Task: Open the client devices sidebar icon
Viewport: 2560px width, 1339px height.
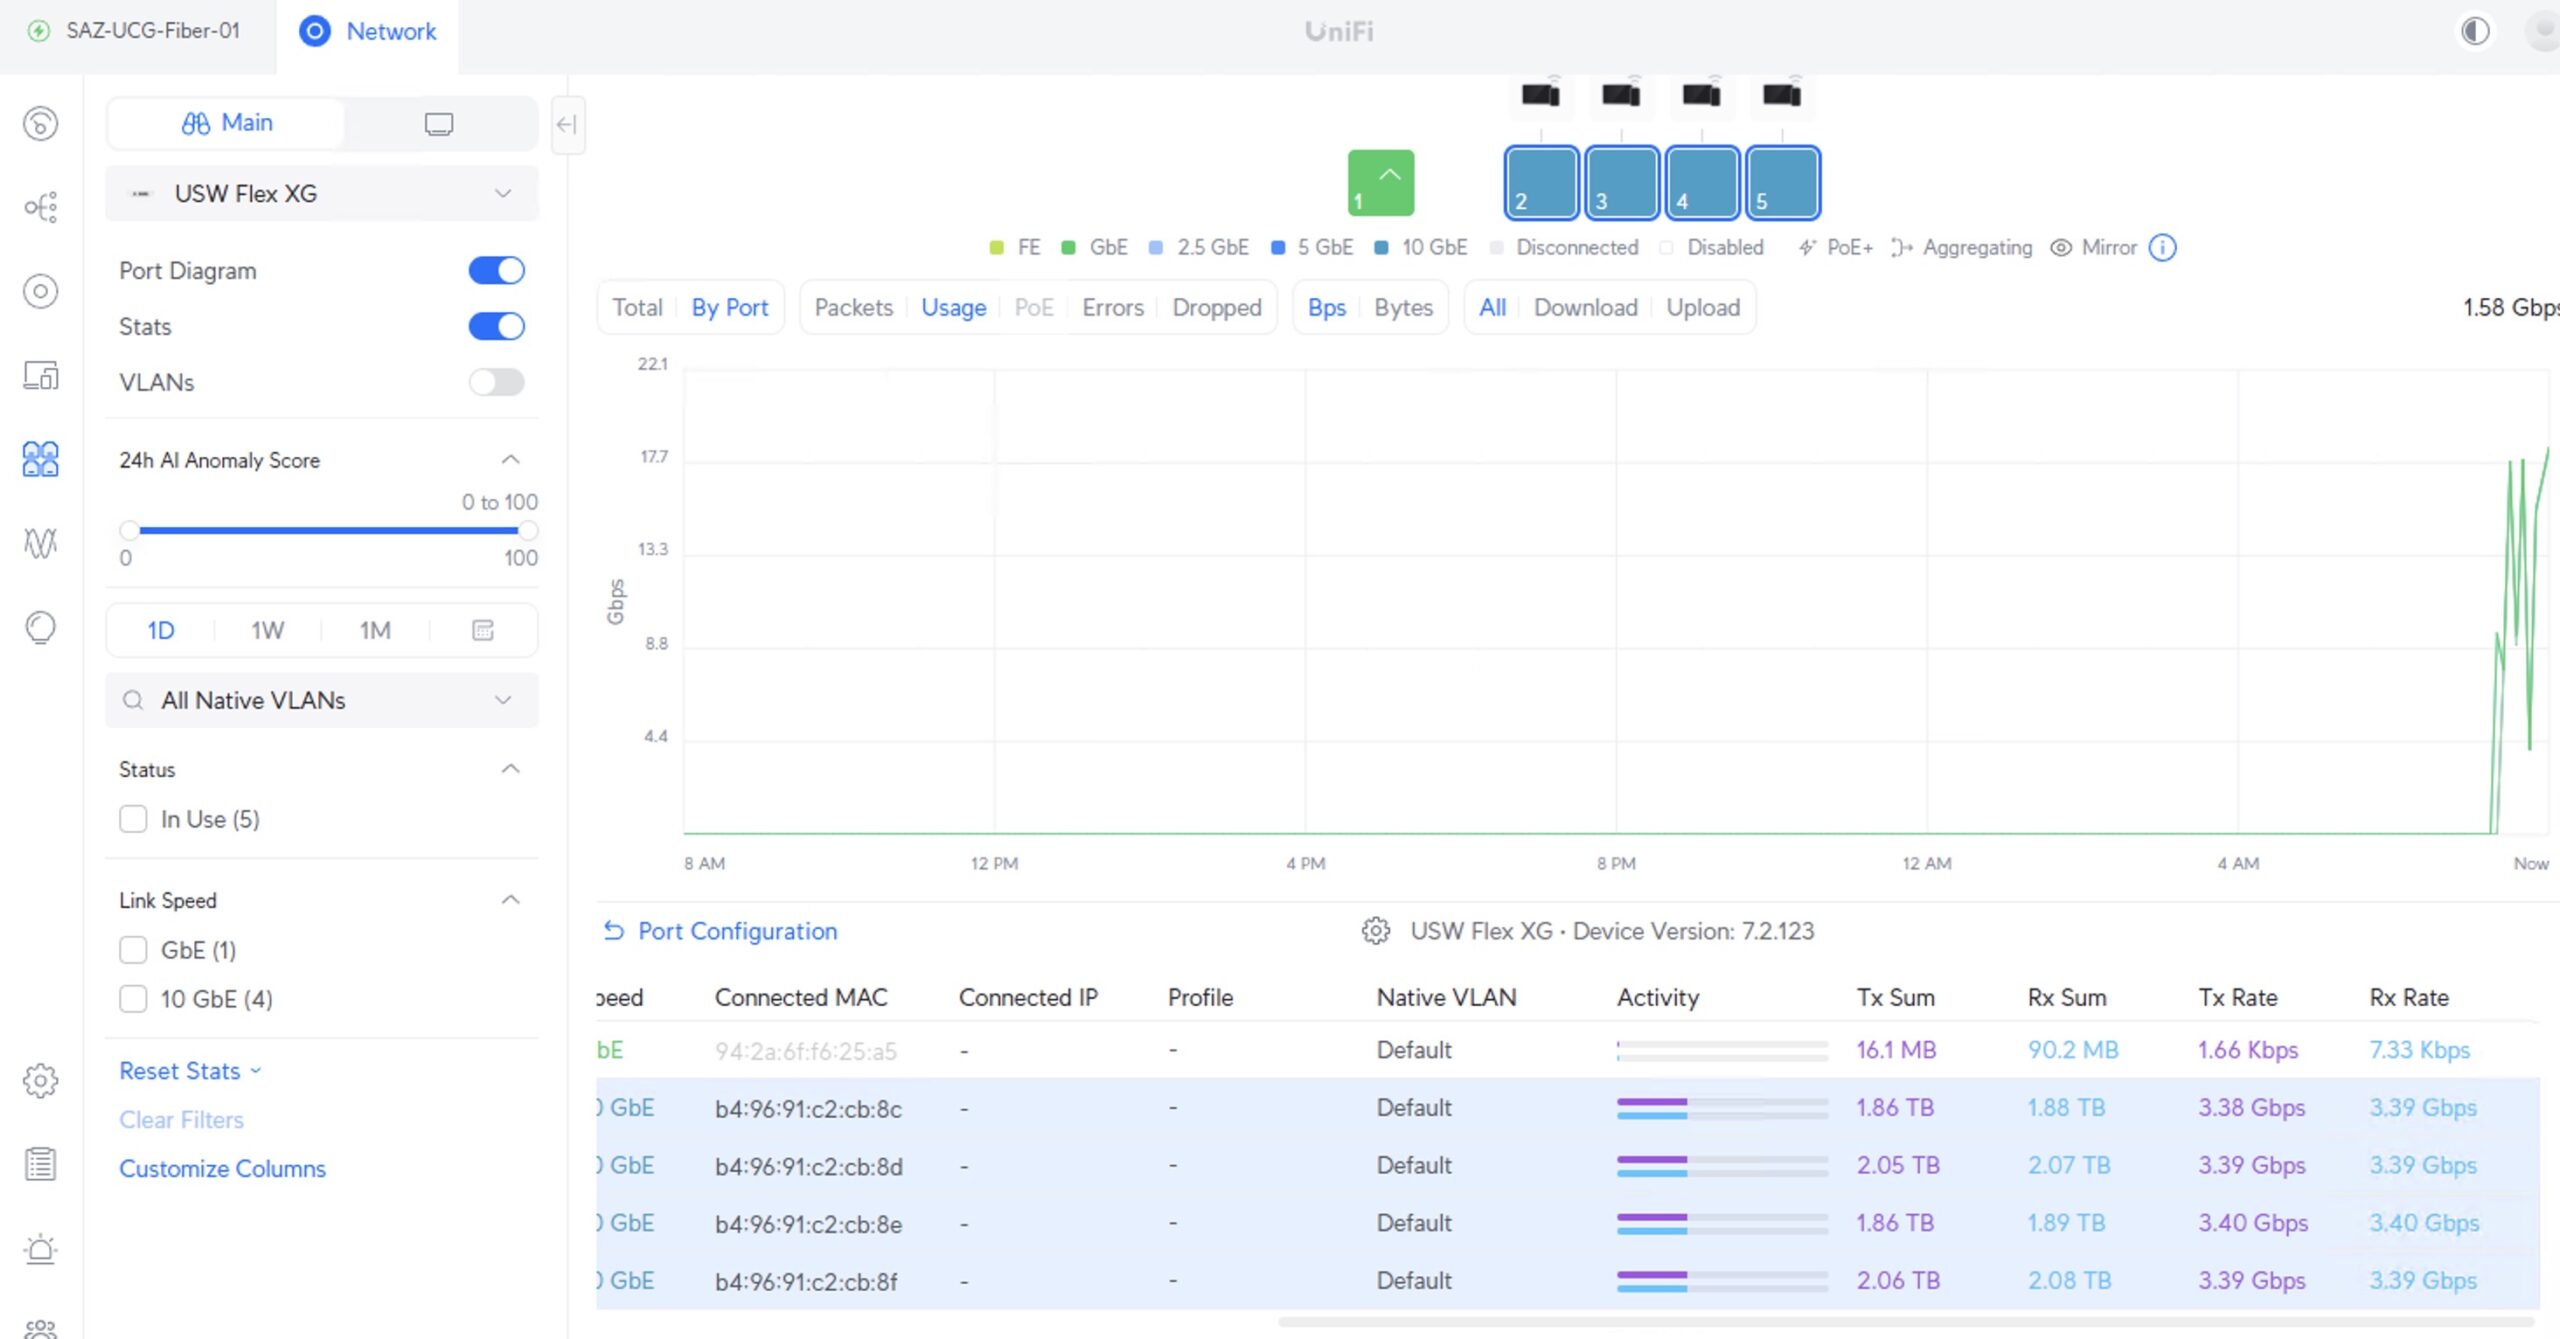Action: click(40, 376)
